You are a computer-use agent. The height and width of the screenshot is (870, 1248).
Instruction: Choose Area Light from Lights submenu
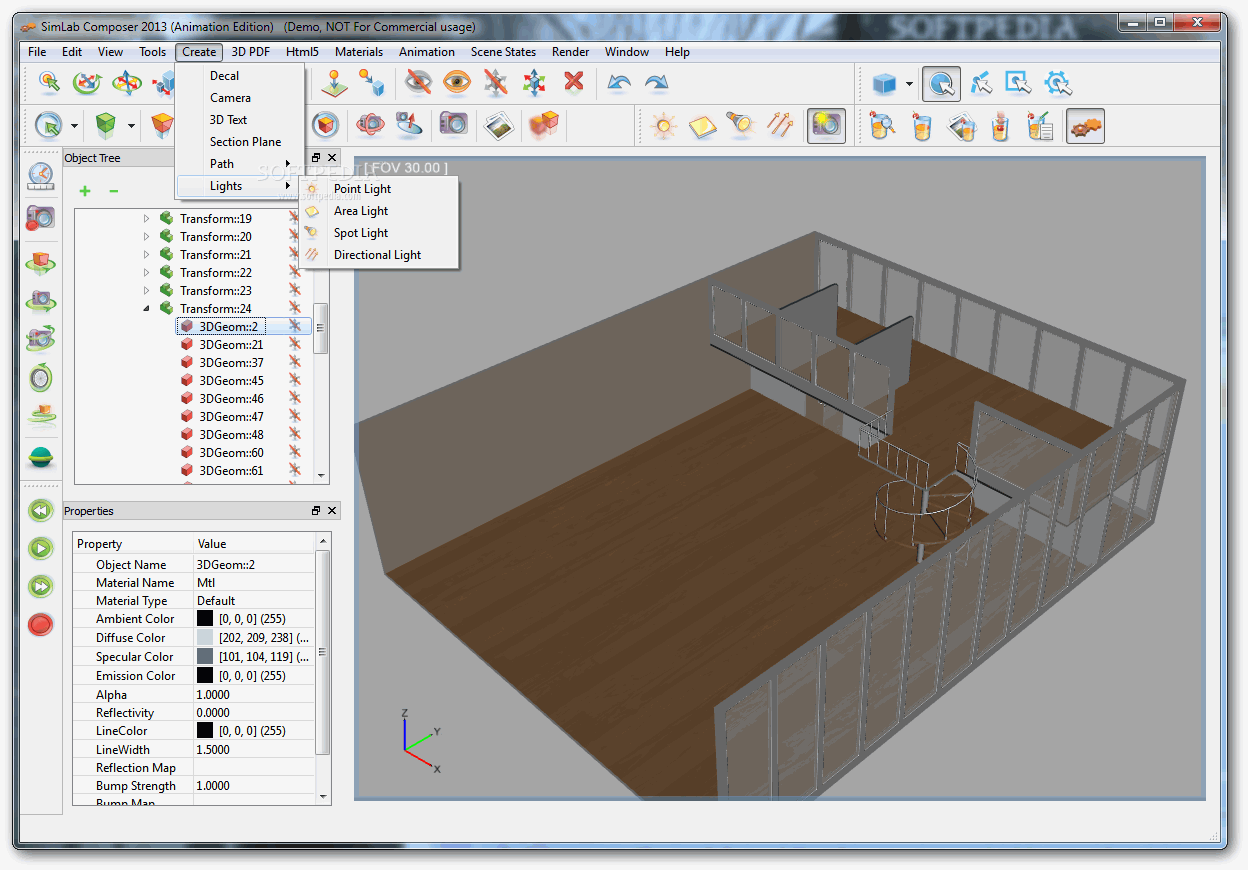[379, 210]
